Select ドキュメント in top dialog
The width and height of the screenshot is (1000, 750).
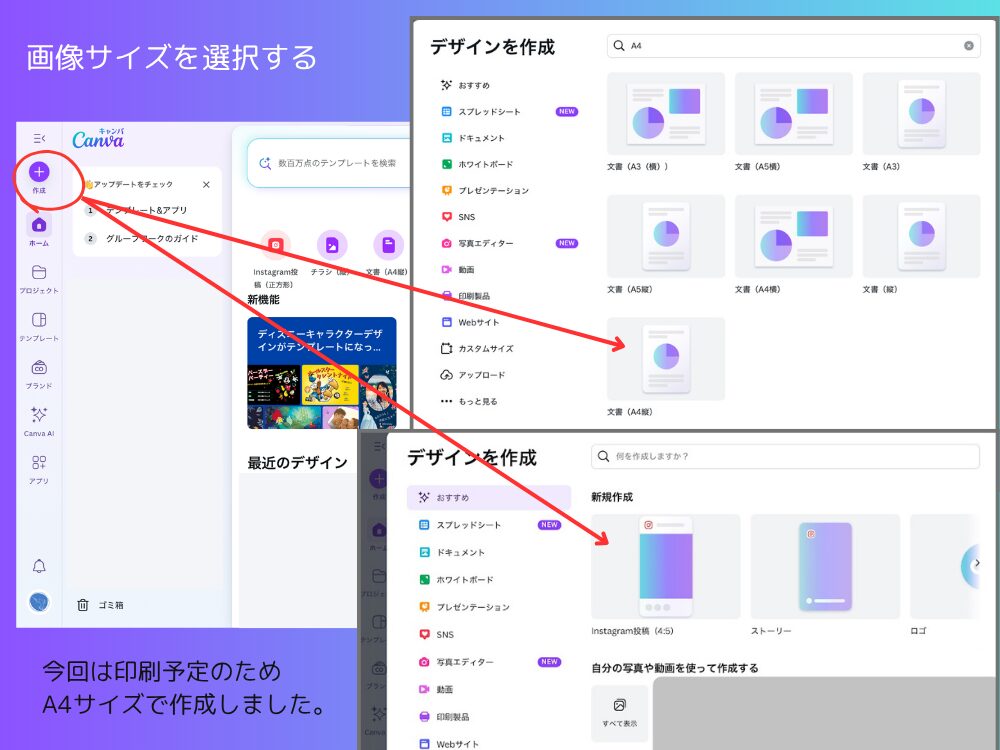click(x=473, y=138)
